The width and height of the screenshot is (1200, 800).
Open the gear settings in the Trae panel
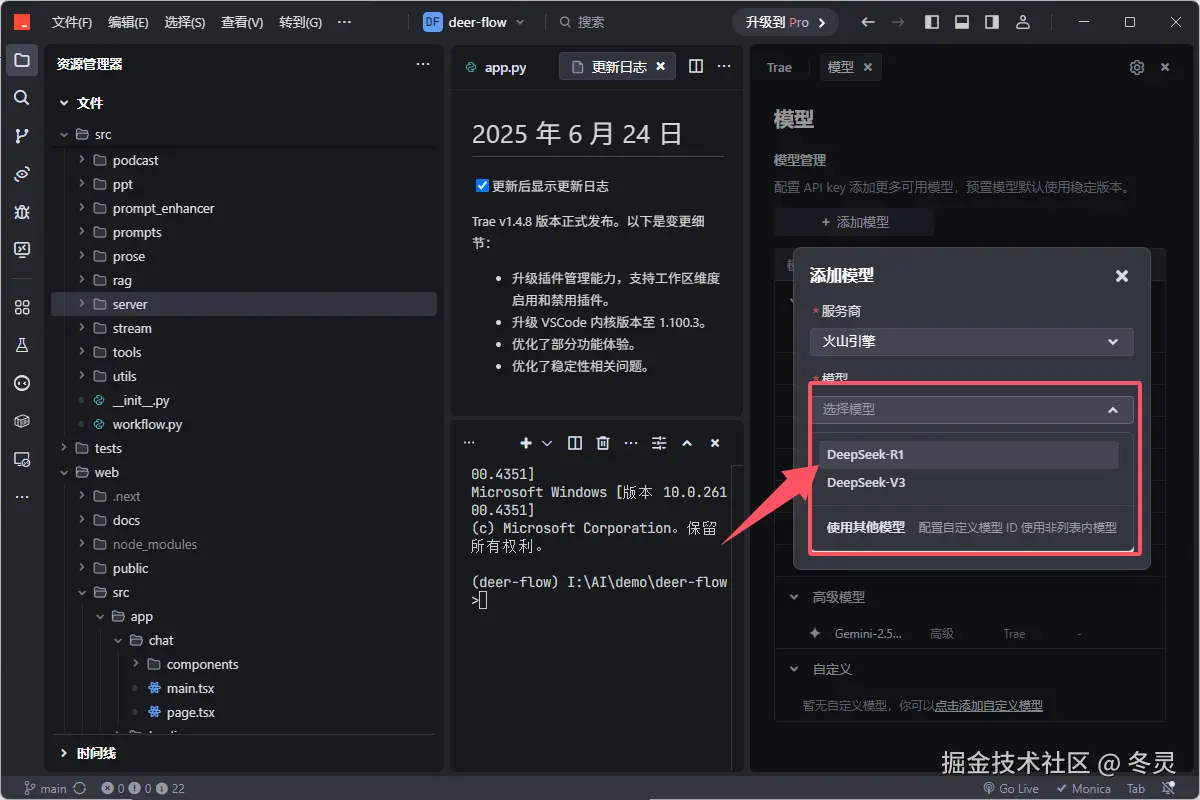(1136, 67)
